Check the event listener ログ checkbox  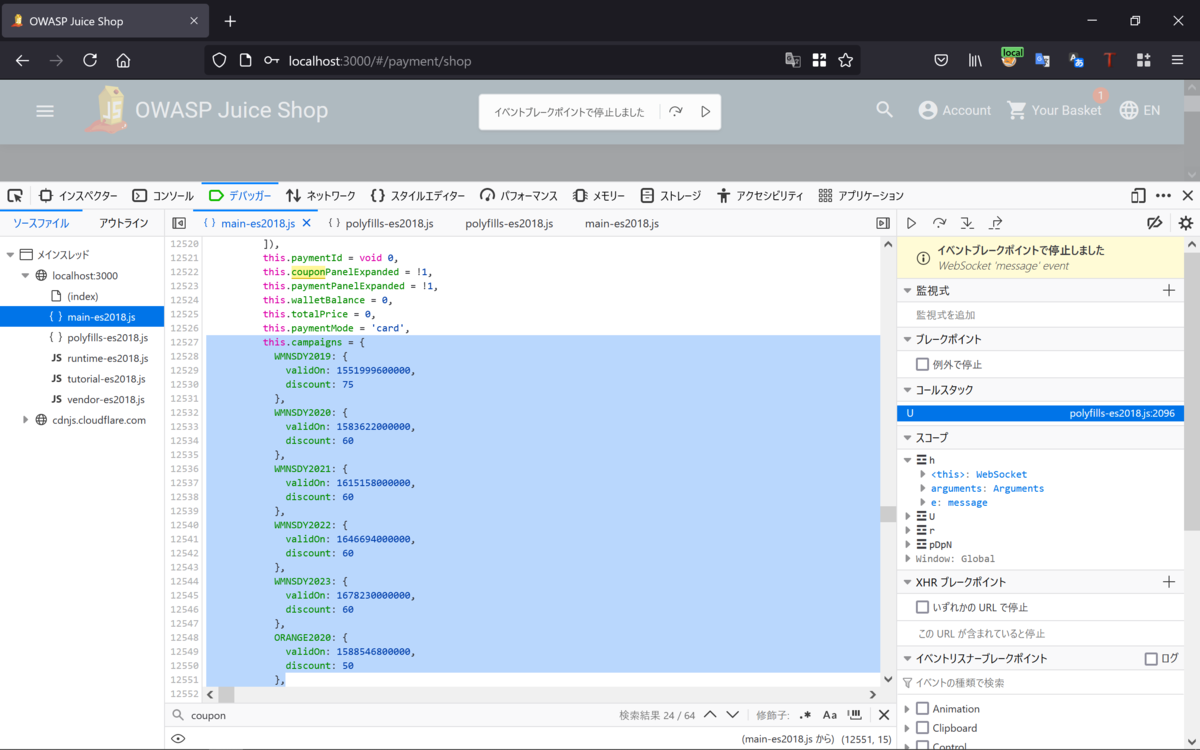click(x=1151, y=659)
